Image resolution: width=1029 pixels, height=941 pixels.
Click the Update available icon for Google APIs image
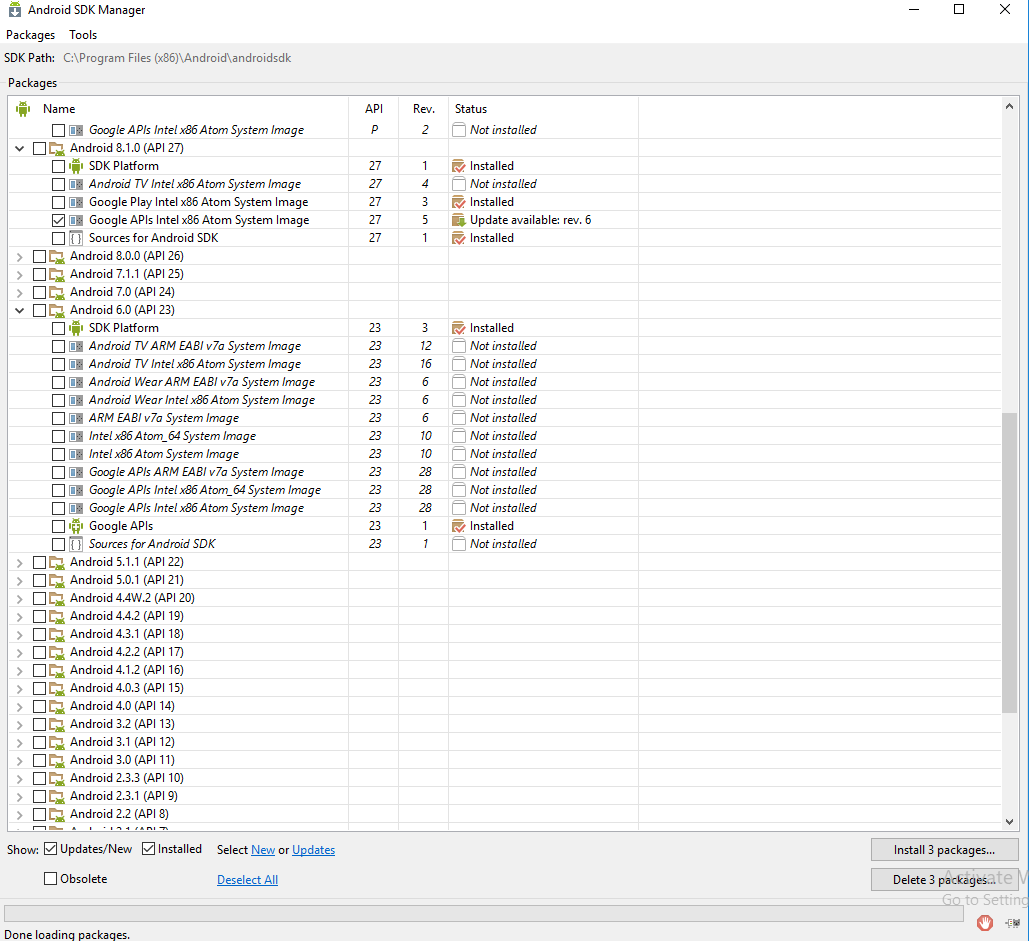[461, 219]
